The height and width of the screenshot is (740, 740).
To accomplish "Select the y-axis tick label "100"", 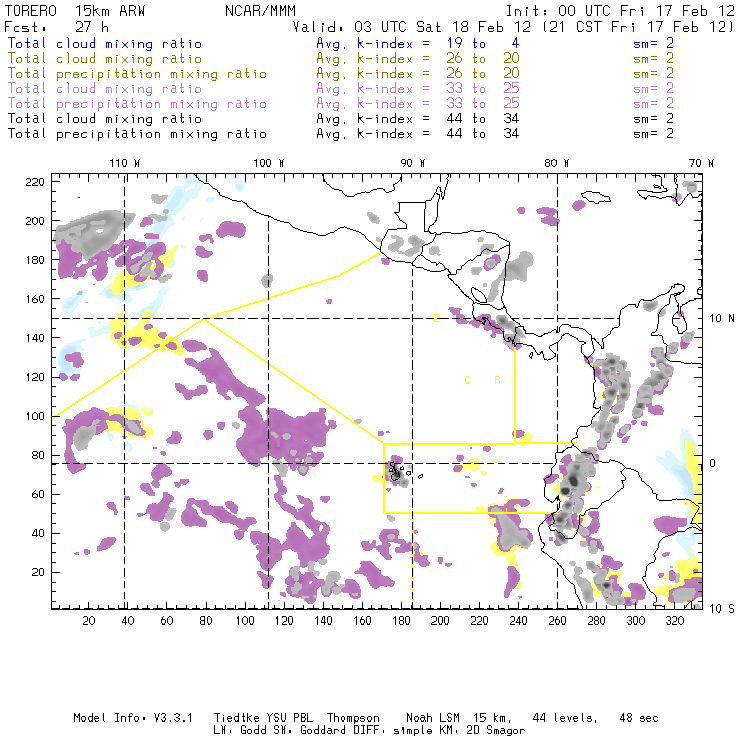I will pos(34,416).
